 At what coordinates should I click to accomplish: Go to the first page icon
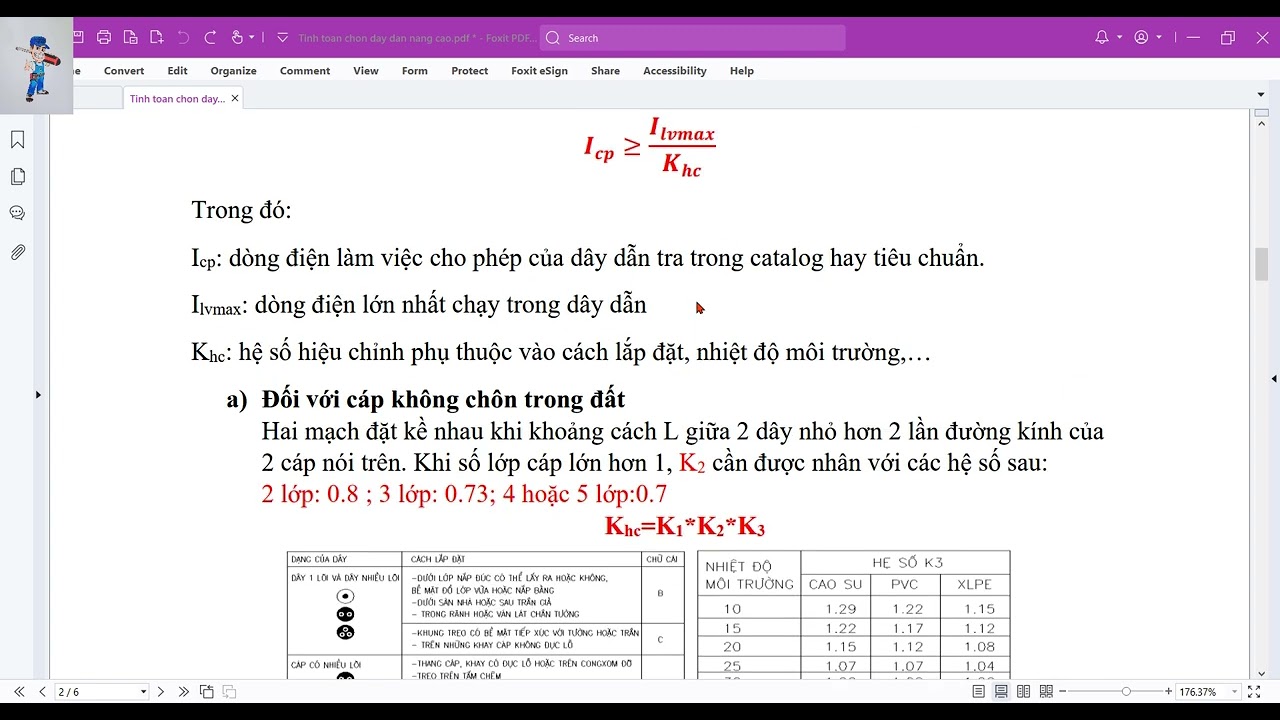(x=19, y=691)
